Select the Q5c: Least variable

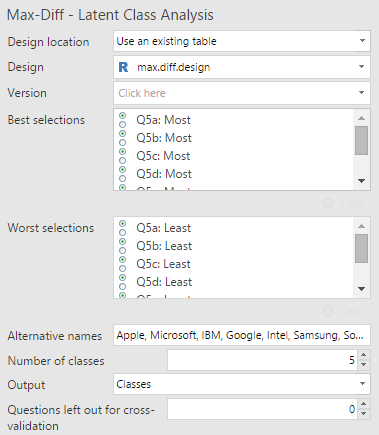[163, 264]
